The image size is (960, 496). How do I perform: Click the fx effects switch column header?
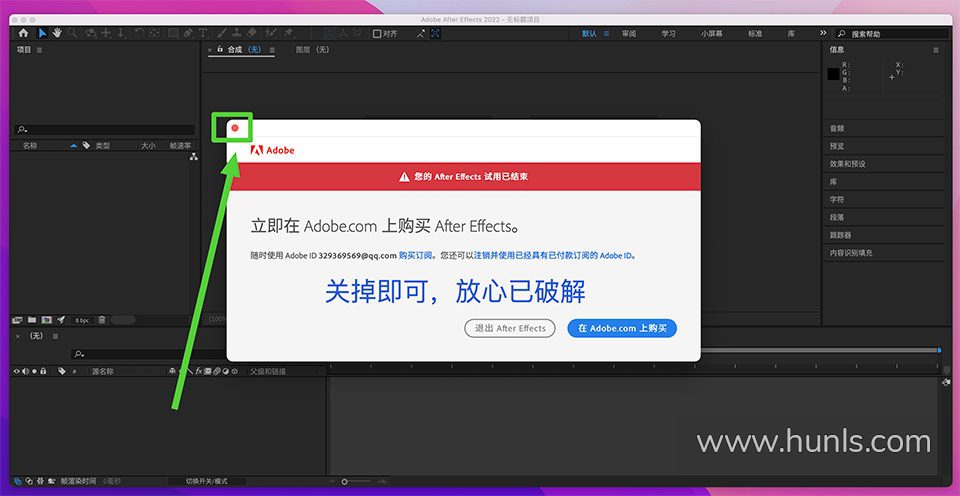pyautogui.click(x=198, y=371)
